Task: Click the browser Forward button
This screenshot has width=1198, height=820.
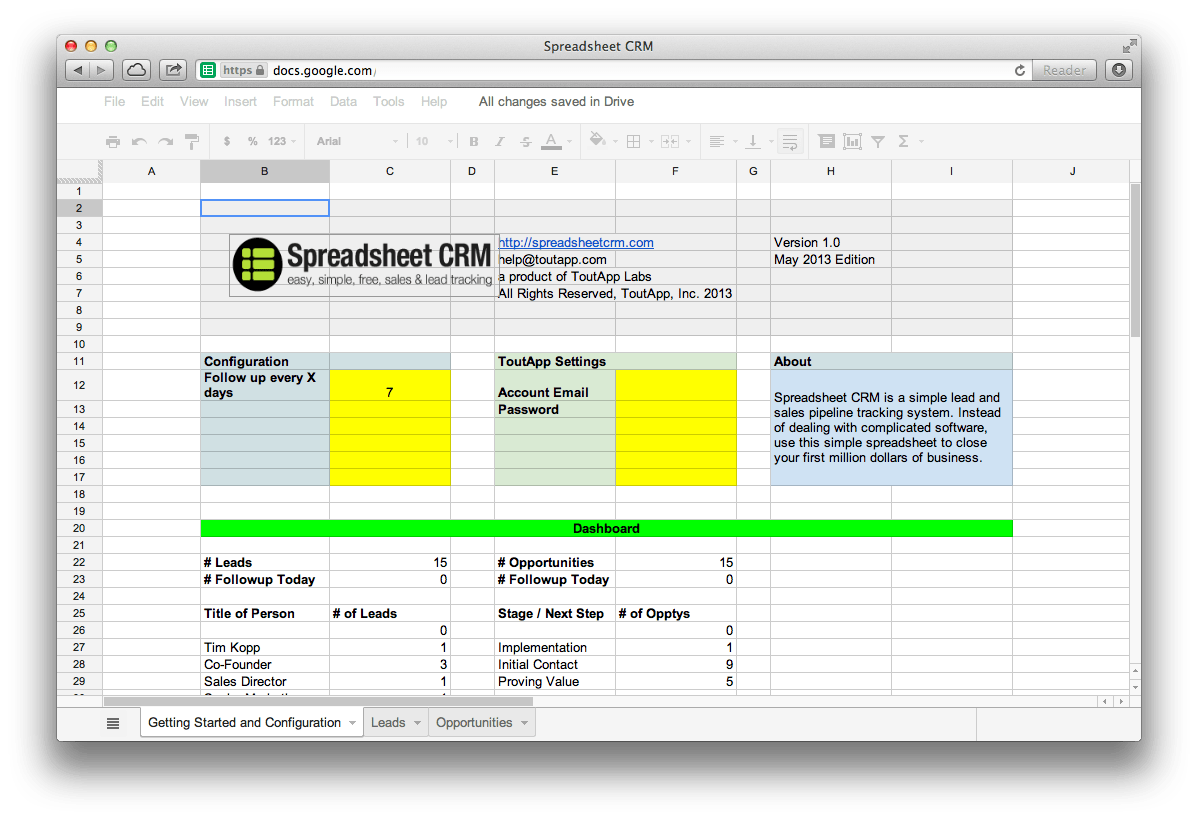Action: [x=102, y=70]
